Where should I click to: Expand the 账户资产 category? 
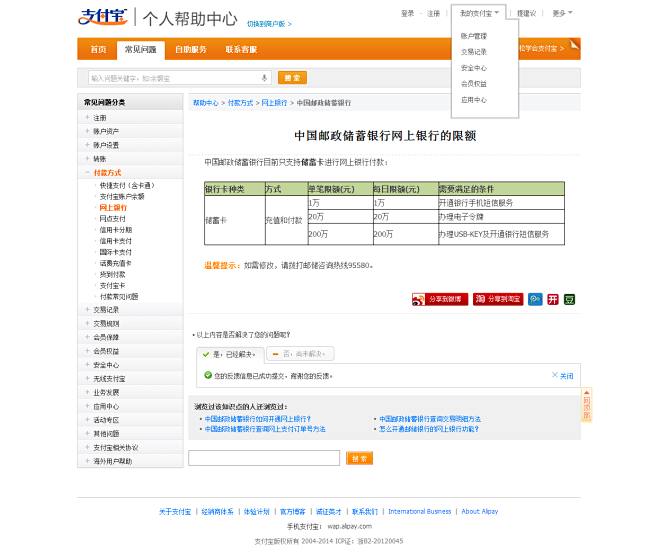pos(131,131)
